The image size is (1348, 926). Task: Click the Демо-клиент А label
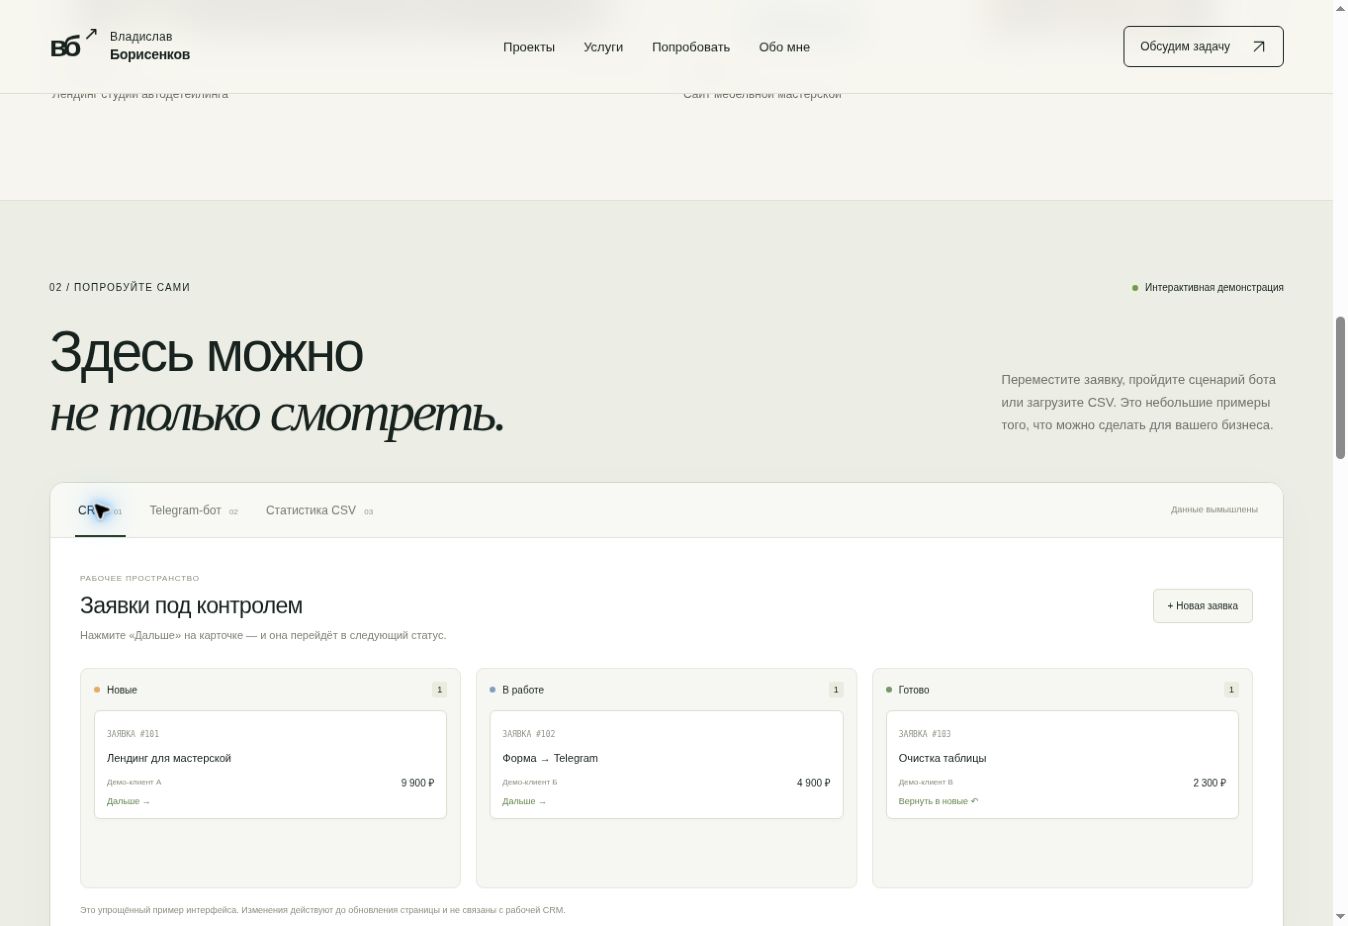point(134,782)
